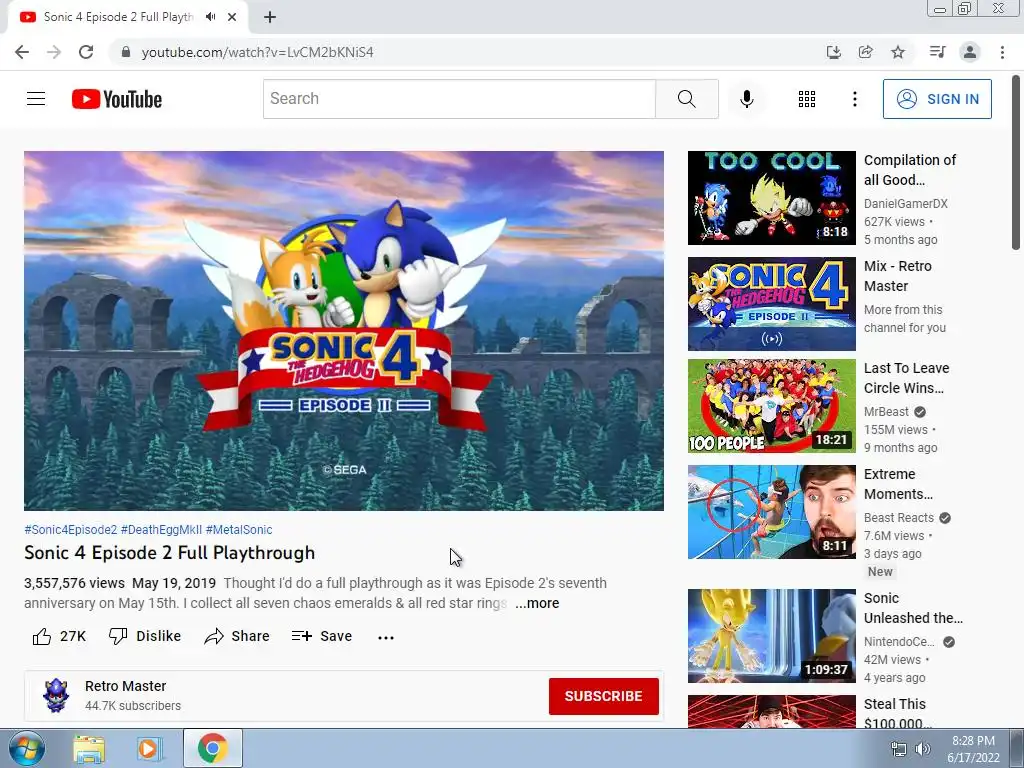Share this page from address bar

[x=865, y=52]
